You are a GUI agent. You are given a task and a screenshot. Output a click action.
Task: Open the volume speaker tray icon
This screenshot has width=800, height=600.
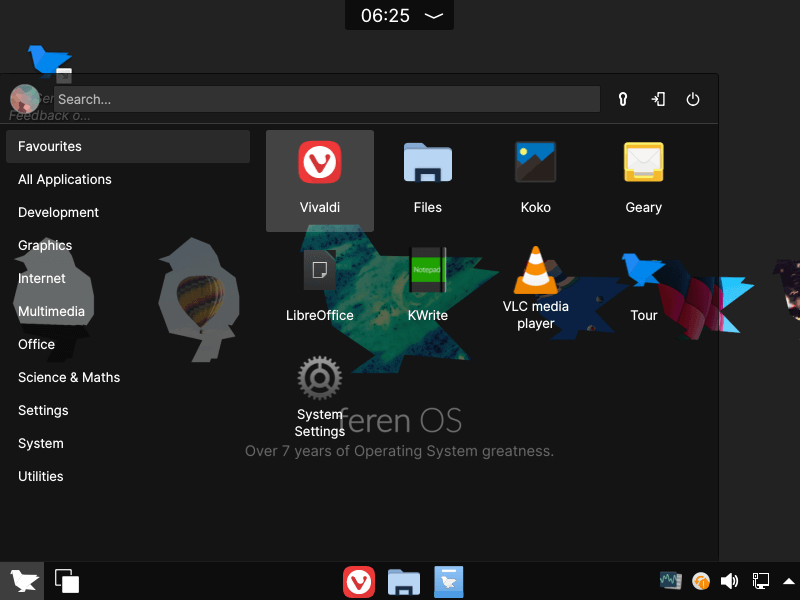tap(730, 581)
